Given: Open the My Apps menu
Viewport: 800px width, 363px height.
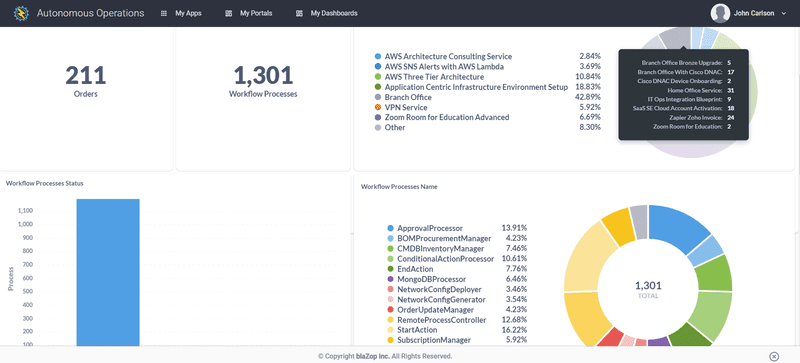Looking at the screenshot, I should tap(188, 14).
